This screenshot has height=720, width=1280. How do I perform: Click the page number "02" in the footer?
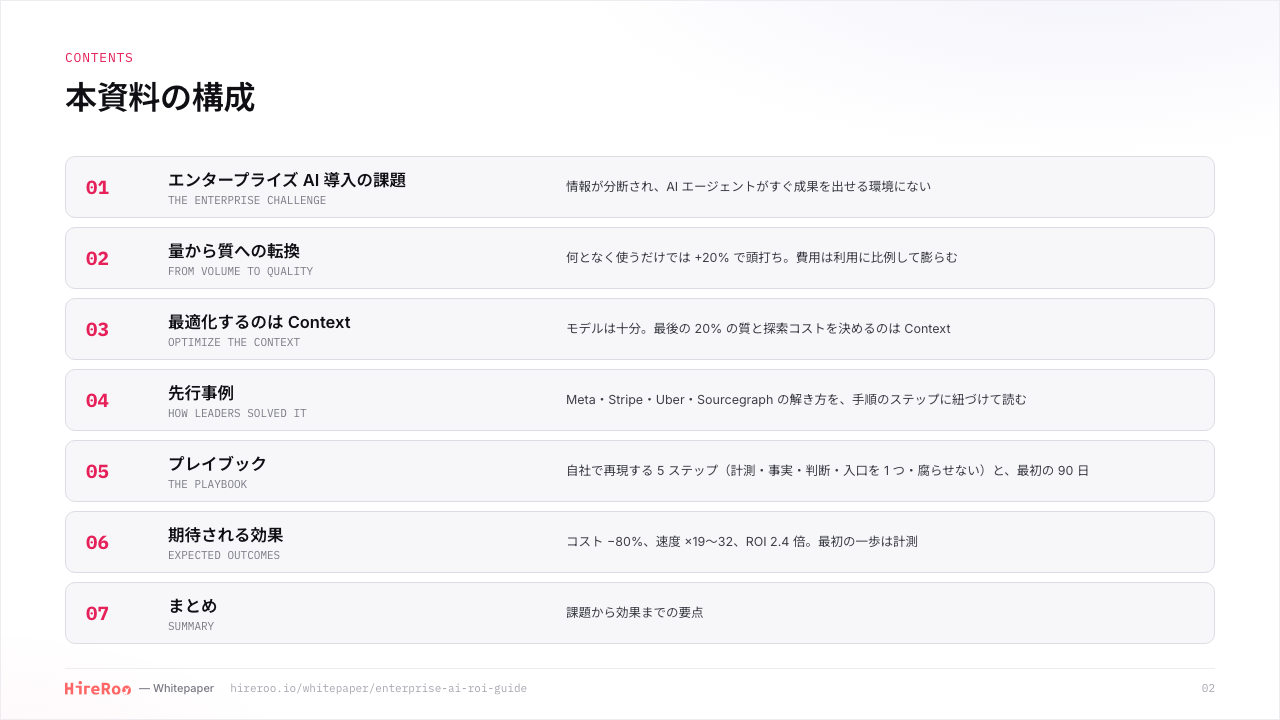(x=1208, y=688)
